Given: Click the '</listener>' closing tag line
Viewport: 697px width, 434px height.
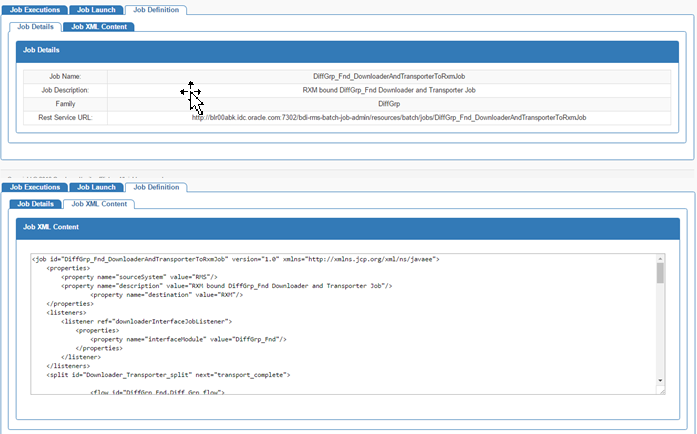Looking at the screenshot, I should 81,357.
